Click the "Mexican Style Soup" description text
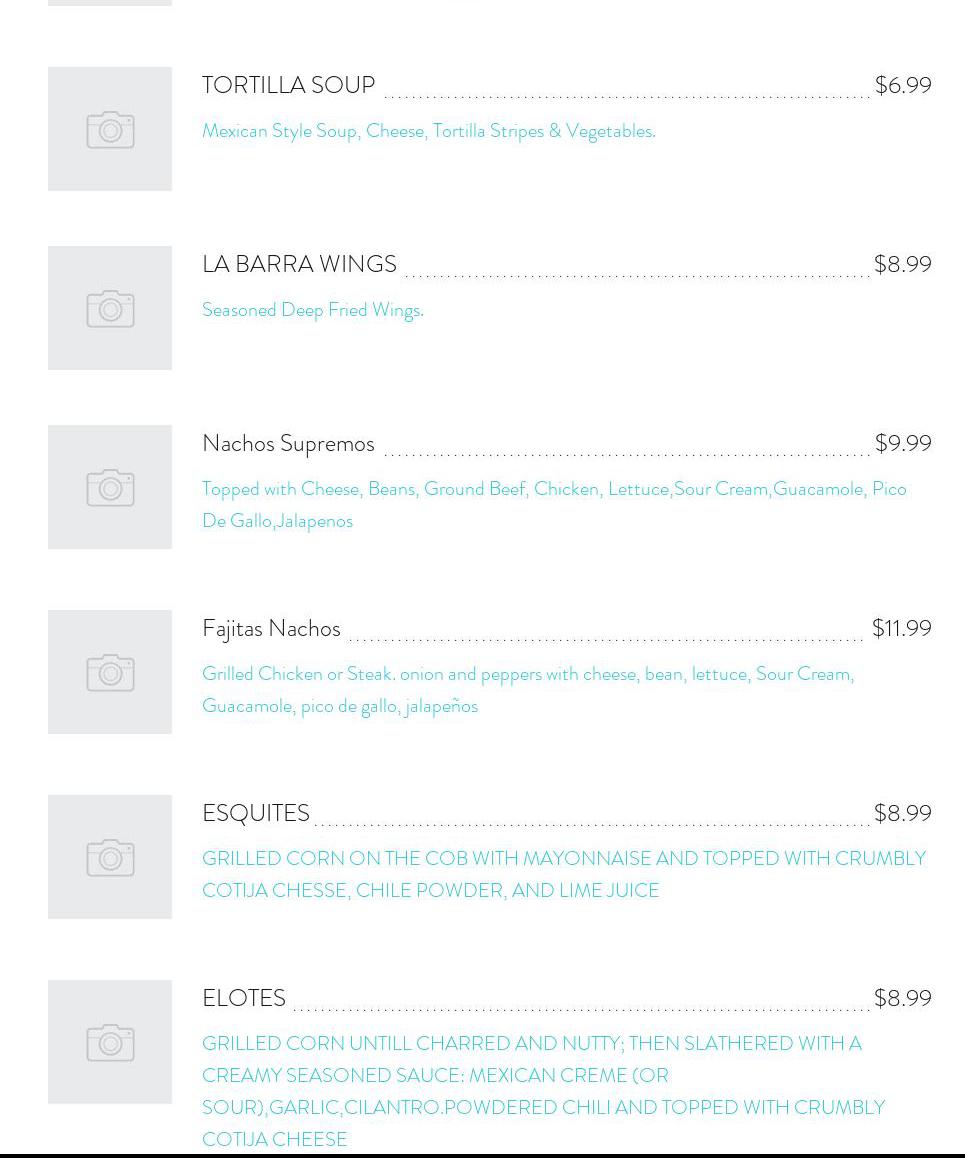 pyautogui.click(x=428, y=131)
